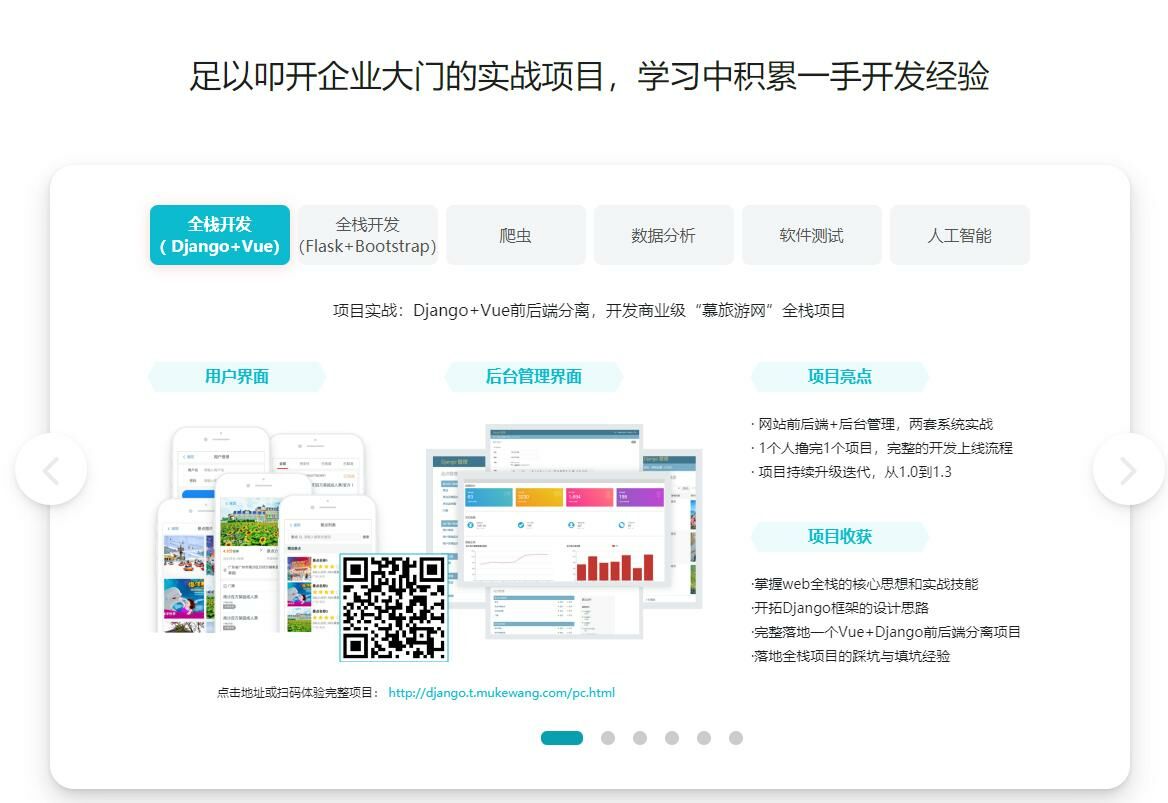Click the previous slide left arrow

tap(51, 469)
